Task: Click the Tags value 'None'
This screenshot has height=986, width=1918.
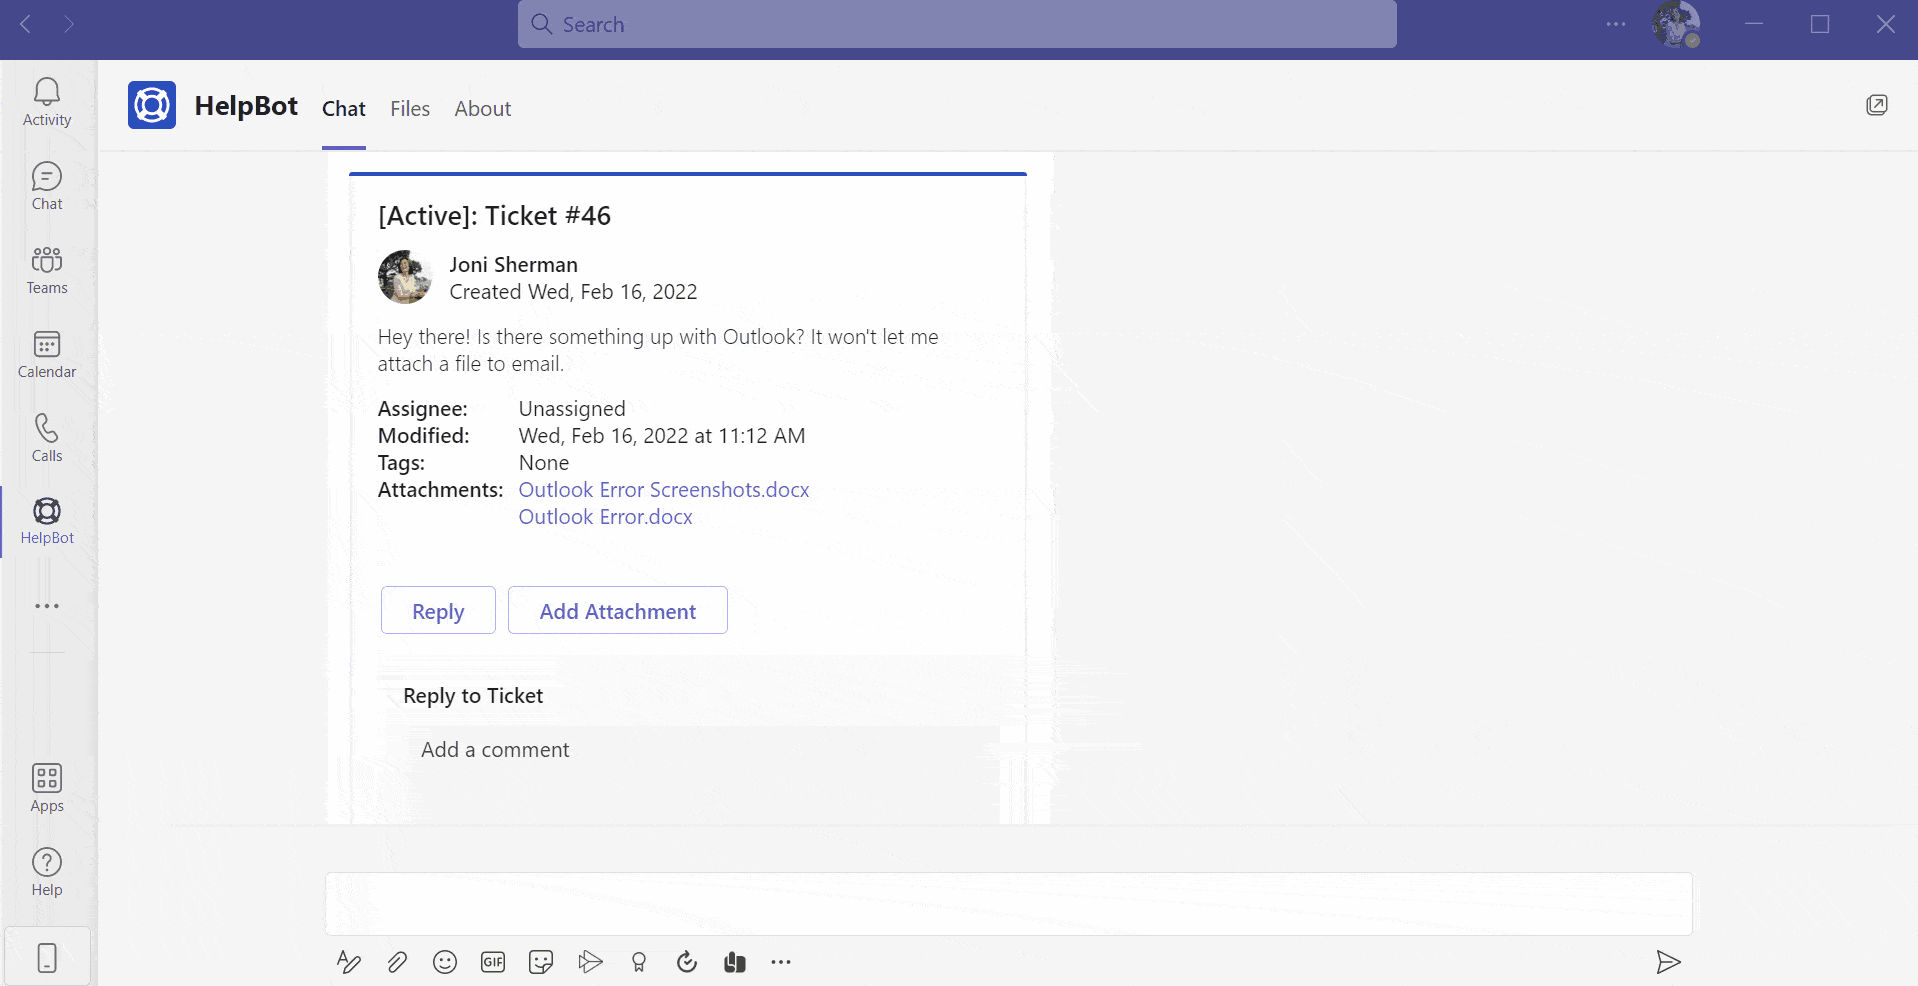Action: click(x=544, y=463)
